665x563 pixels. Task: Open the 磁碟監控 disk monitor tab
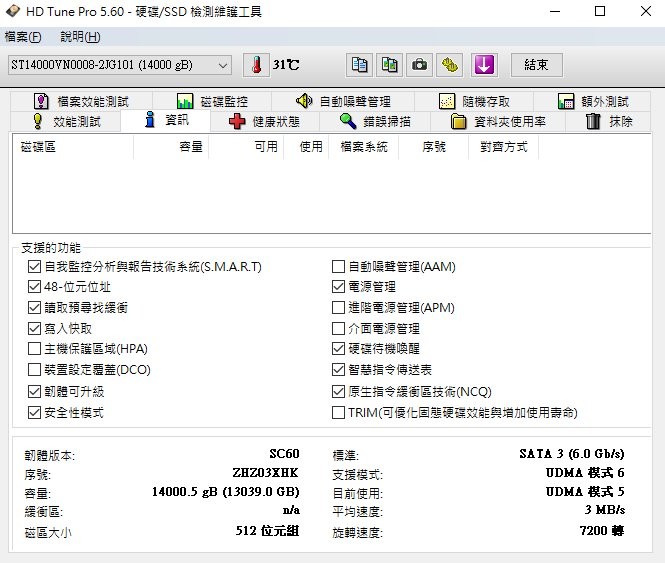211,101
